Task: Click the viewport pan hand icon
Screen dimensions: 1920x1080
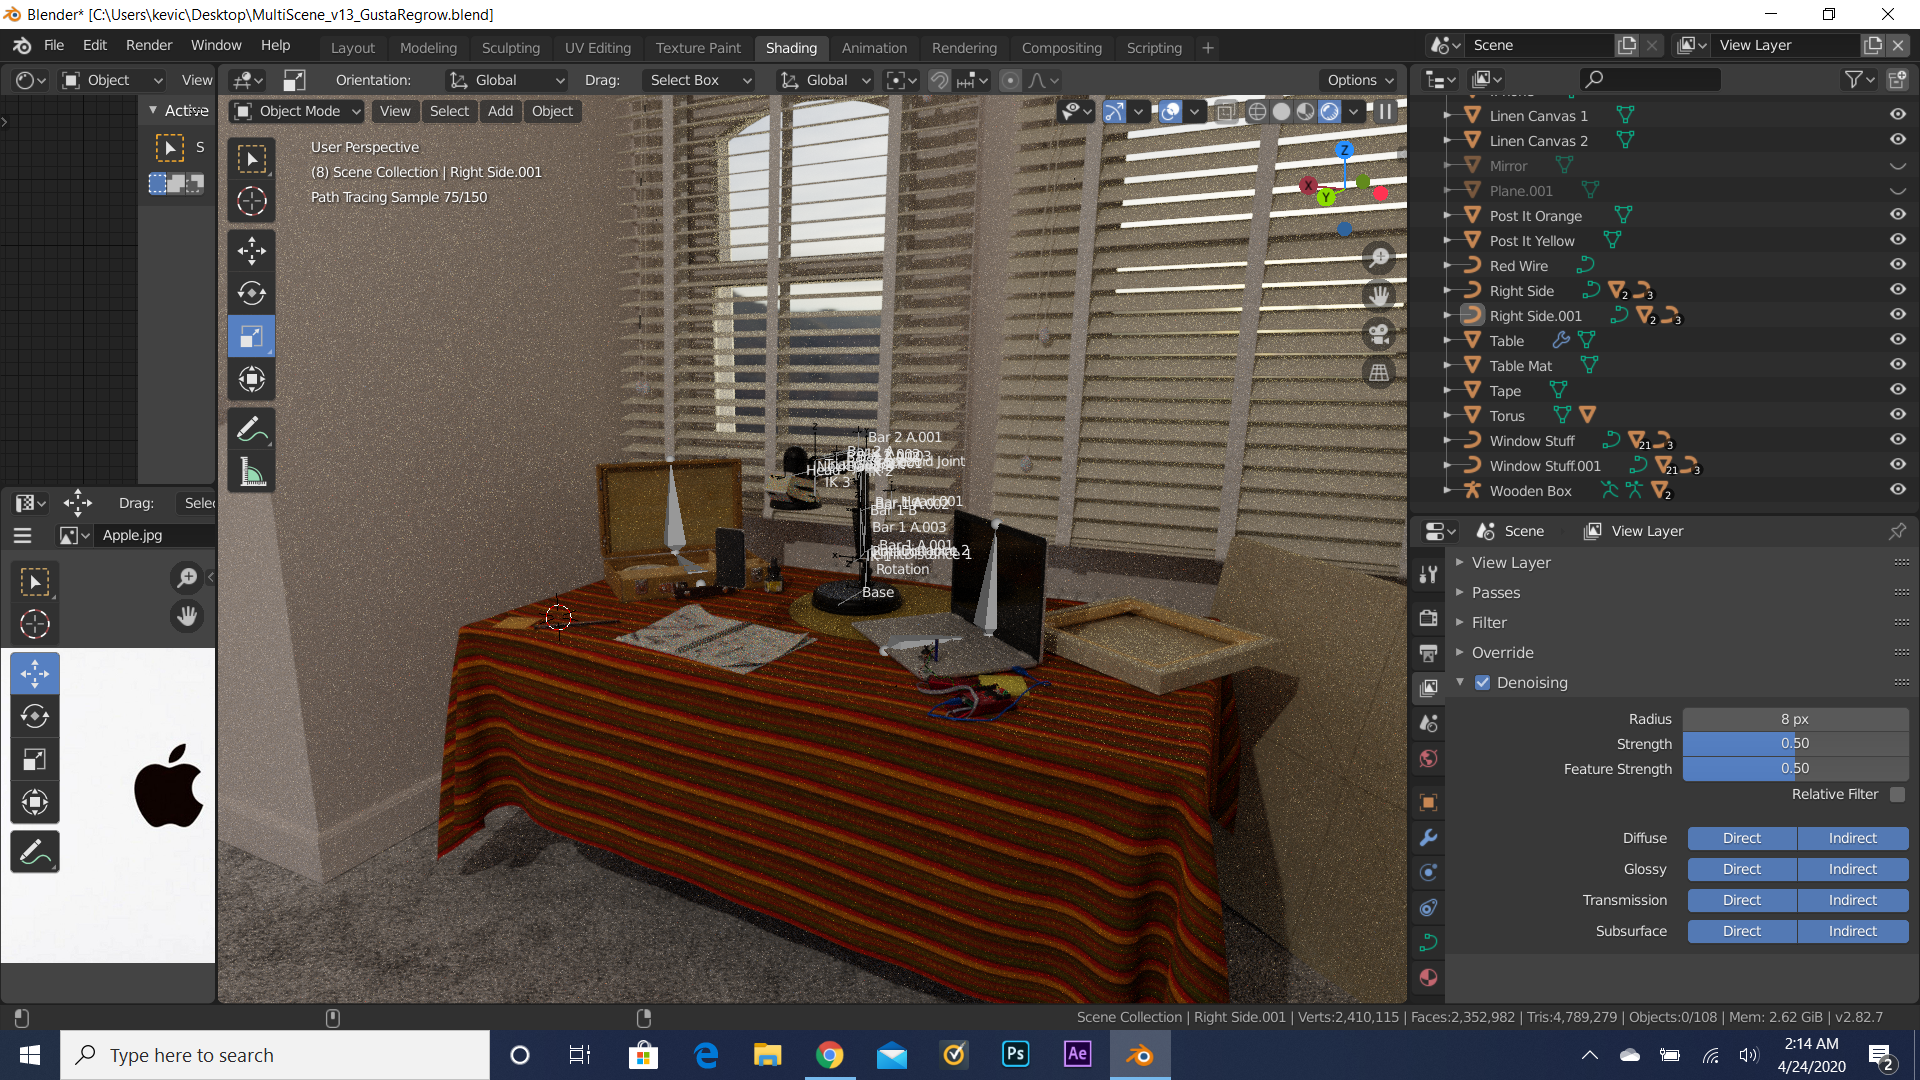Action: click(1379, 296)
